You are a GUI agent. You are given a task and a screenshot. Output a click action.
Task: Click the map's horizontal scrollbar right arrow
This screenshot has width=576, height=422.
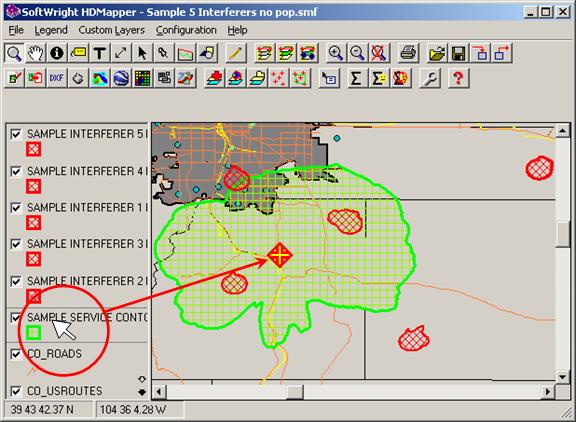pos(548,392)
